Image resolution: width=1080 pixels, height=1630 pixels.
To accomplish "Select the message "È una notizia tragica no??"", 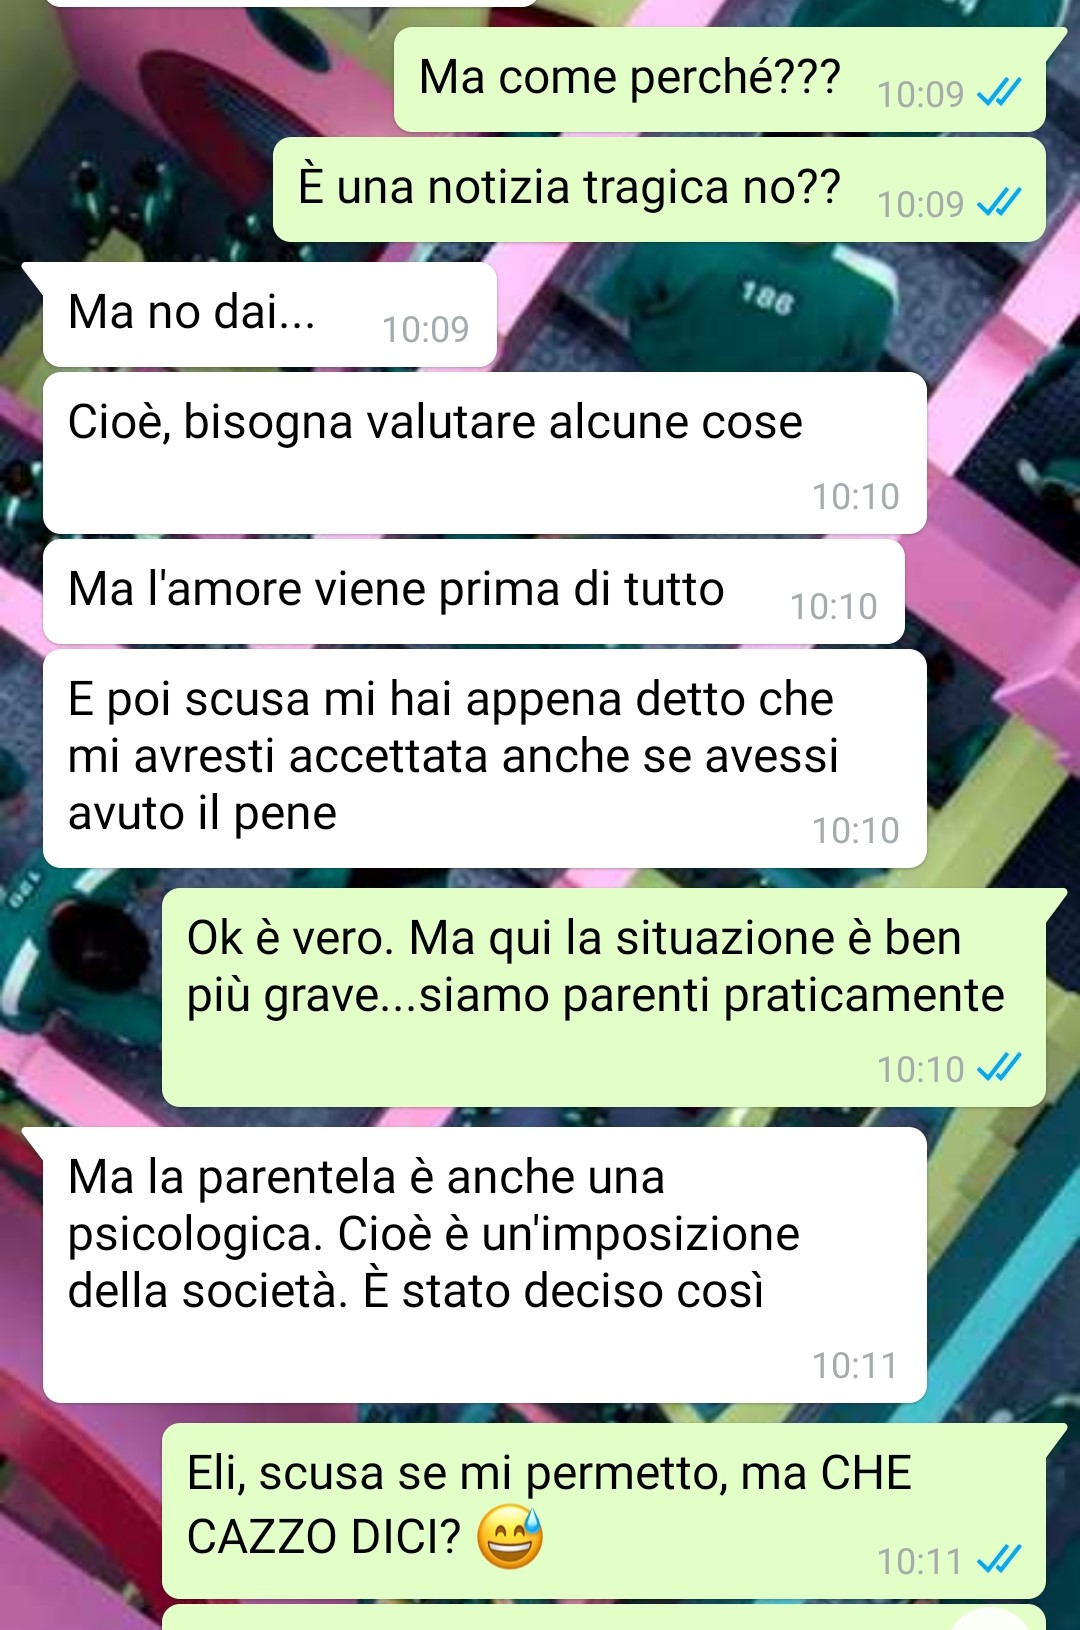I will pyautogui.click(x=660, y=190).
